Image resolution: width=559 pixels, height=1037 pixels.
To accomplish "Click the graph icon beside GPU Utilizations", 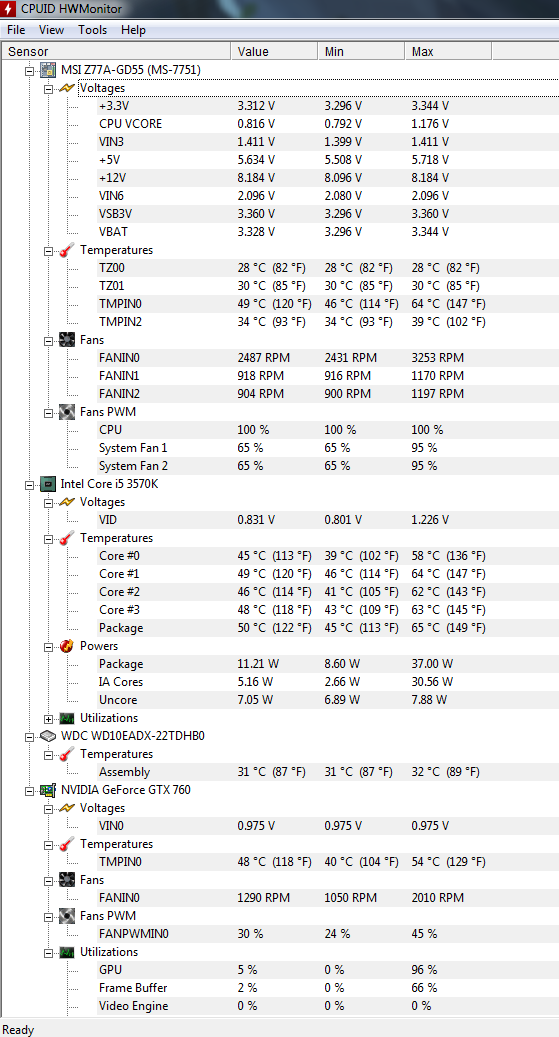I will 67,952.
